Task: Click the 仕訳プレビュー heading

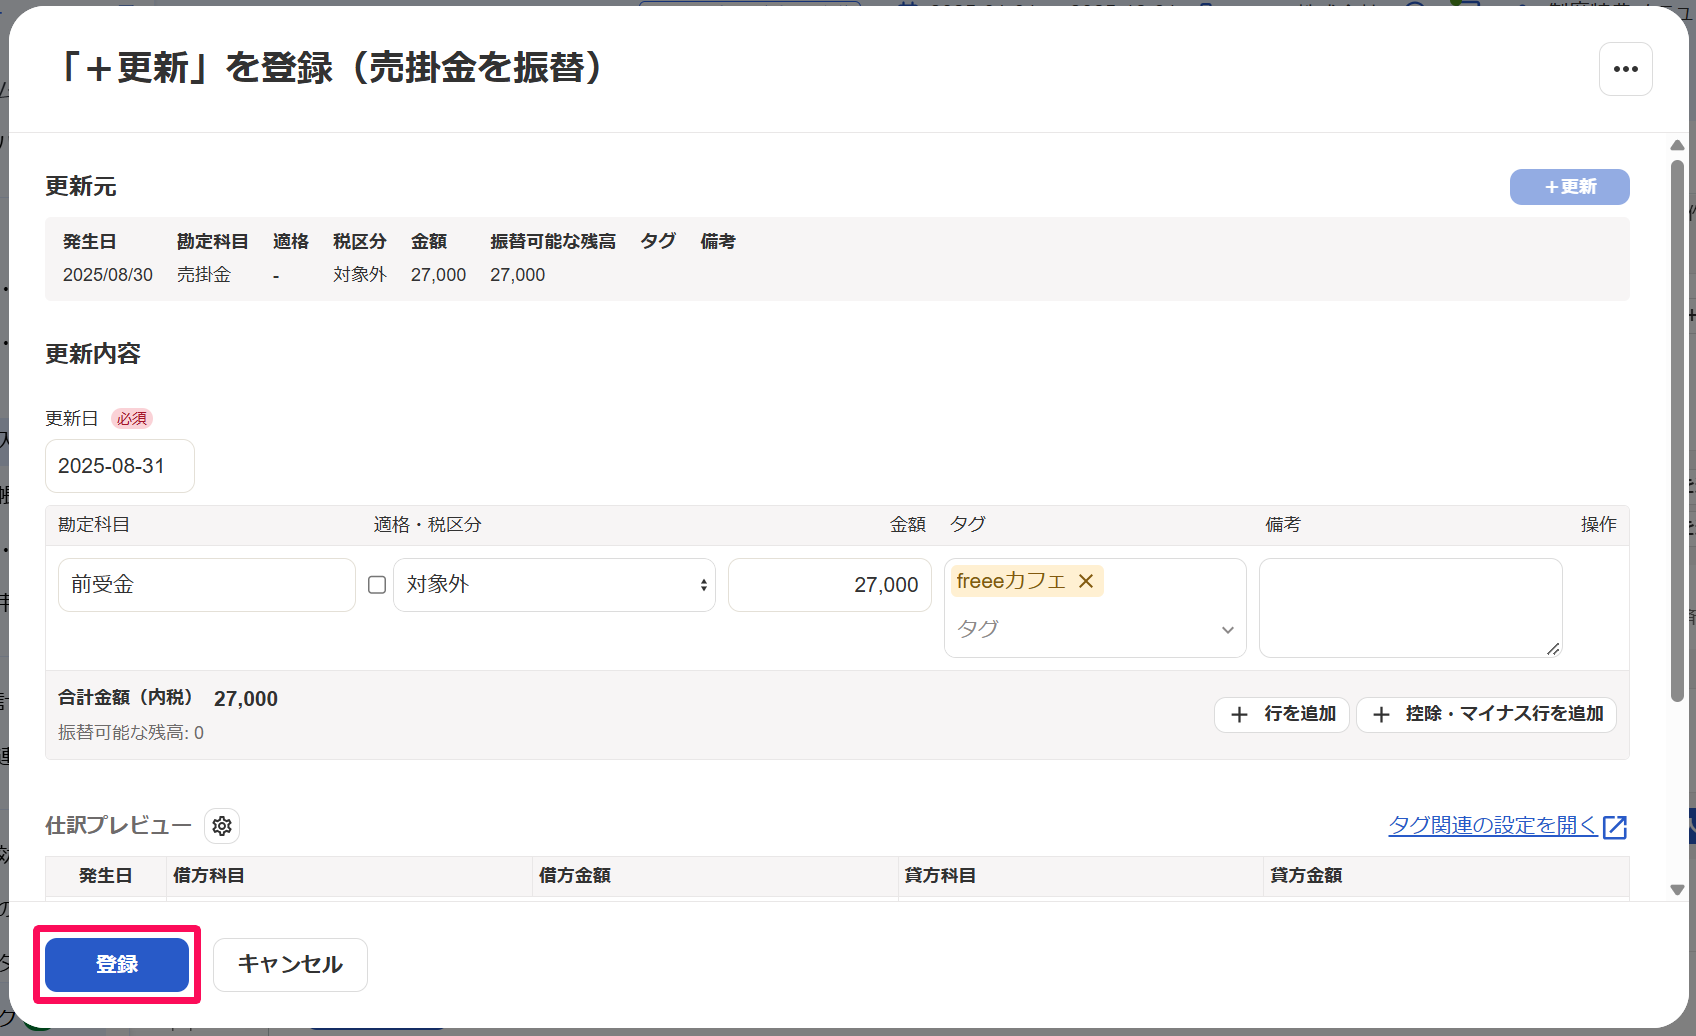Action: tap(118, 826)
